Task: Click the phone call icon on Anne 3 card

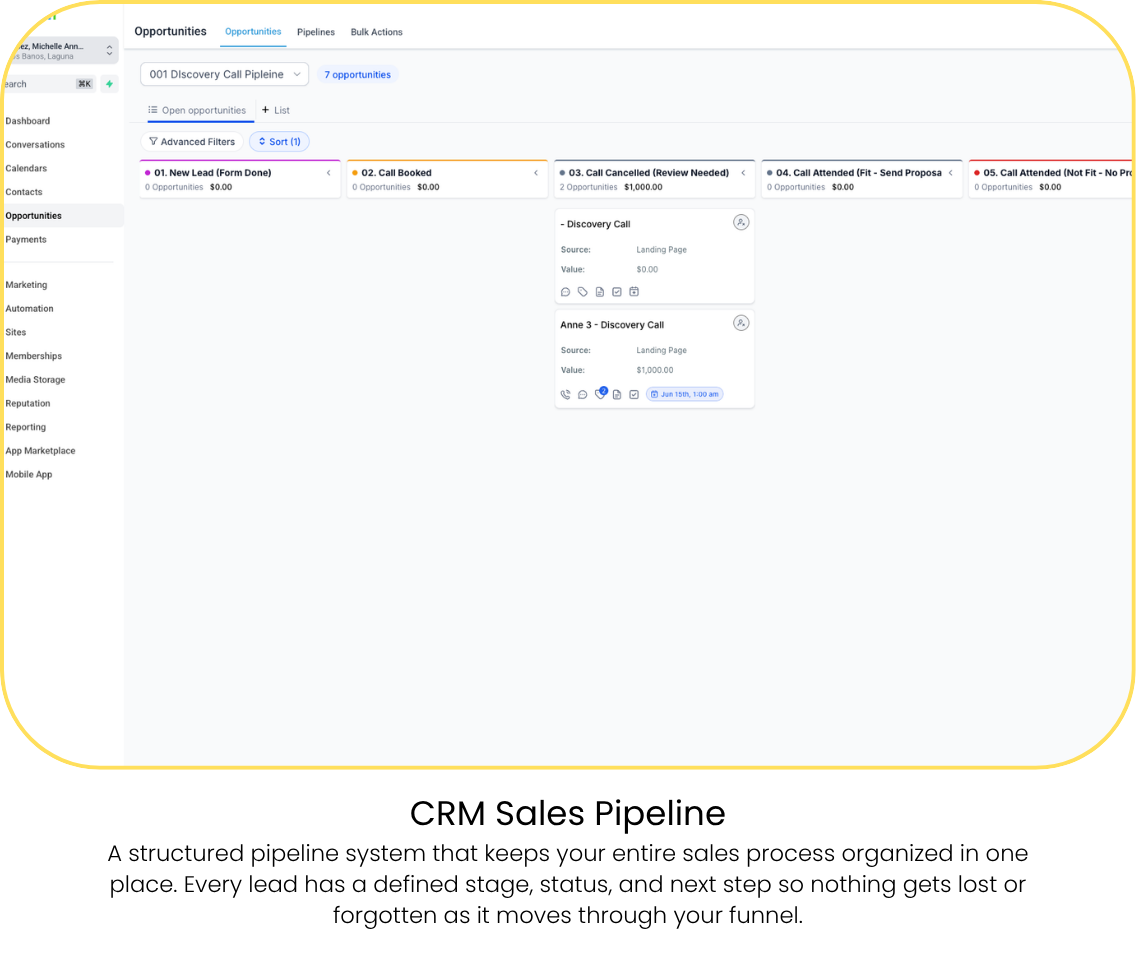Action: pos(566,394)
